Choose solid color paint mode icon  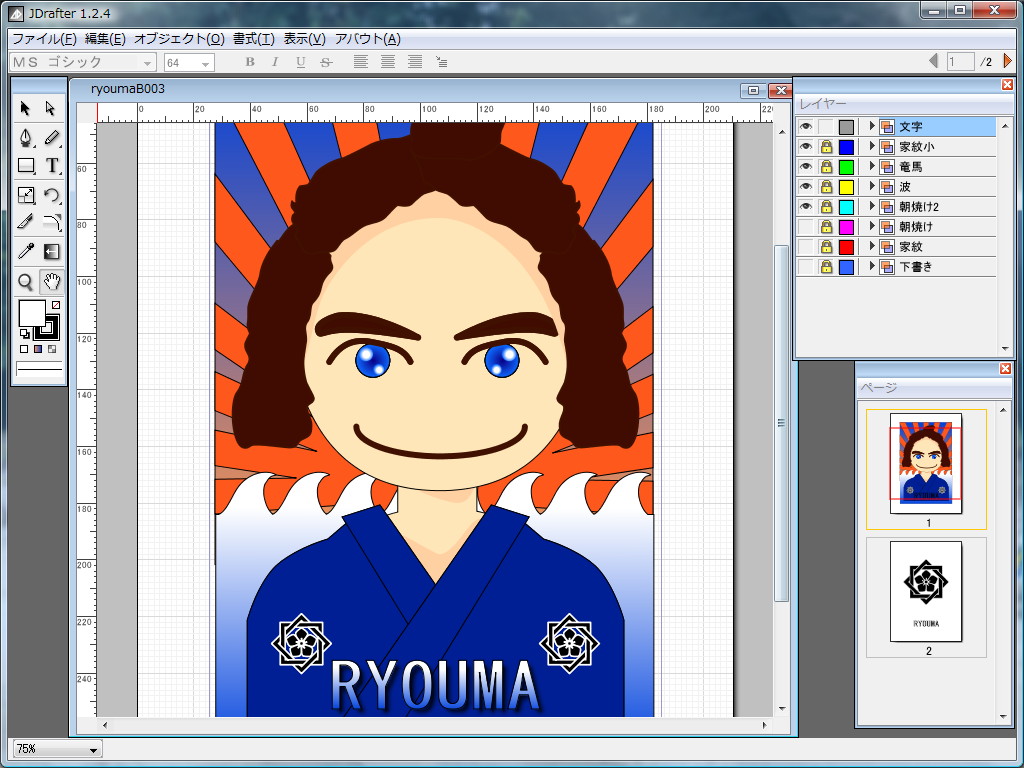24,349
